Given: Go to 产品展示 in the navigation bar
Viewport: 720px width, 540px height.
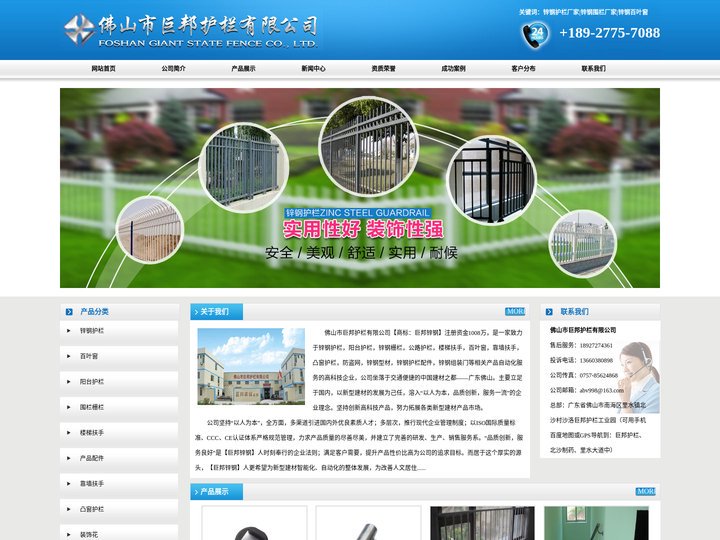Looking at the screenshot, I should coord(243,68).
